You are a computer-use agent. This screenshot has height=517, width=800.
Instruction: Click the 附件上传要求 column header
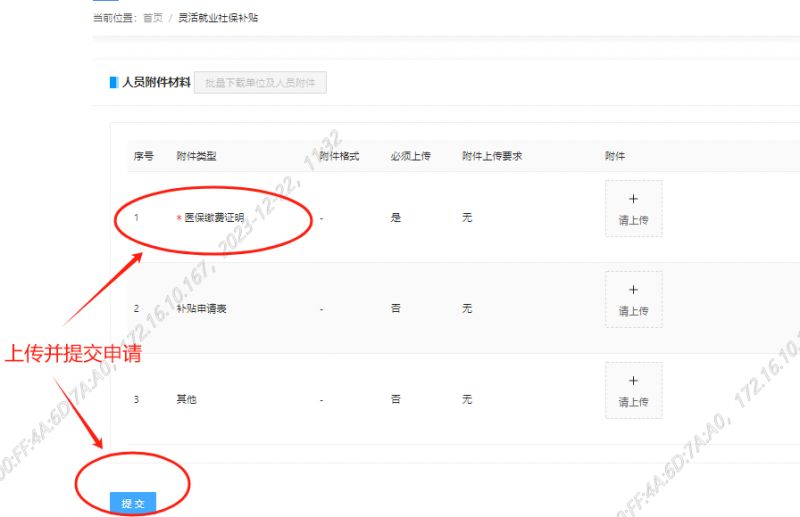[x=492, y=156]
